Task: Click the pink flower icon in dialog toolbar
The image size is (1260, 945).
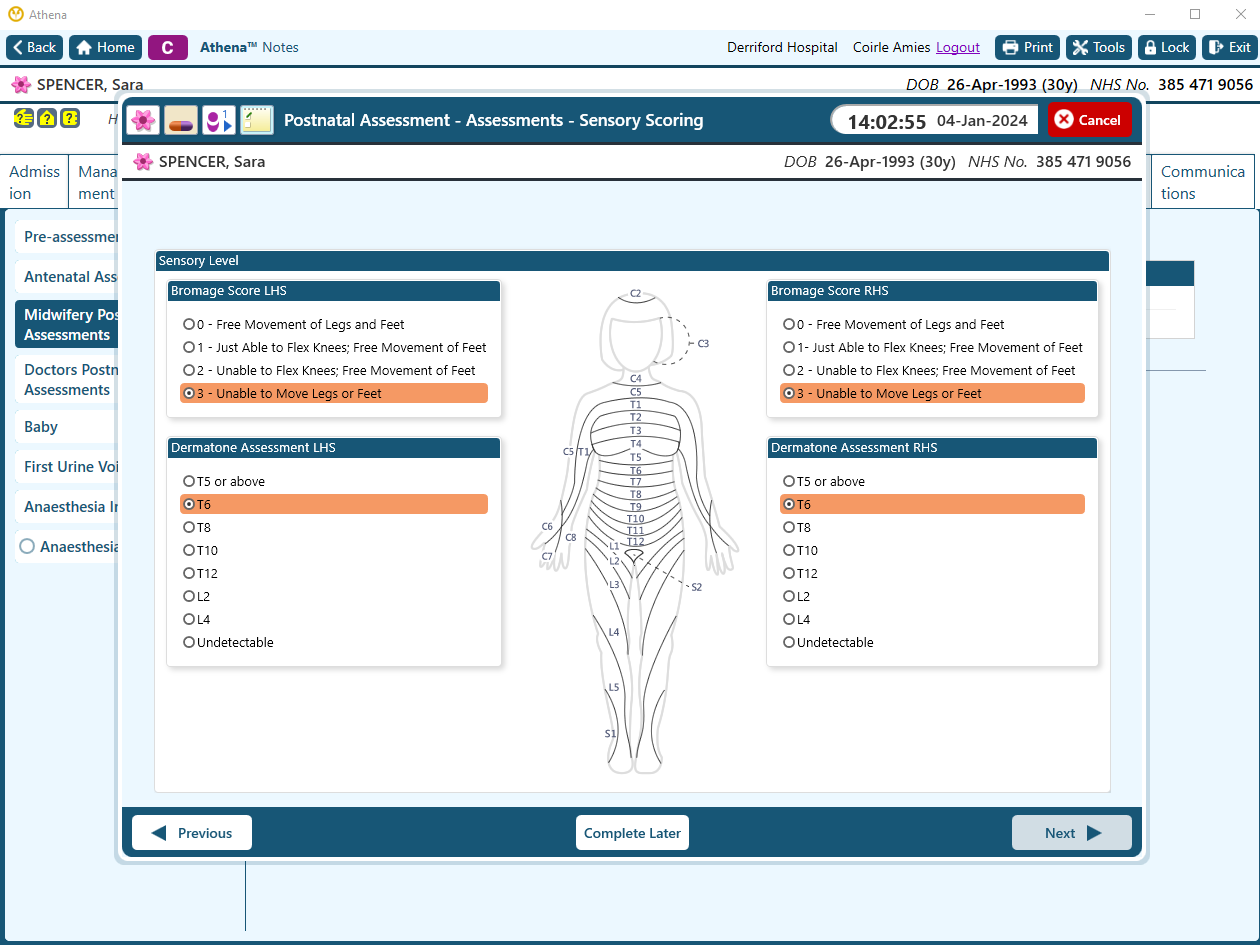Action: tap(144, 120)
